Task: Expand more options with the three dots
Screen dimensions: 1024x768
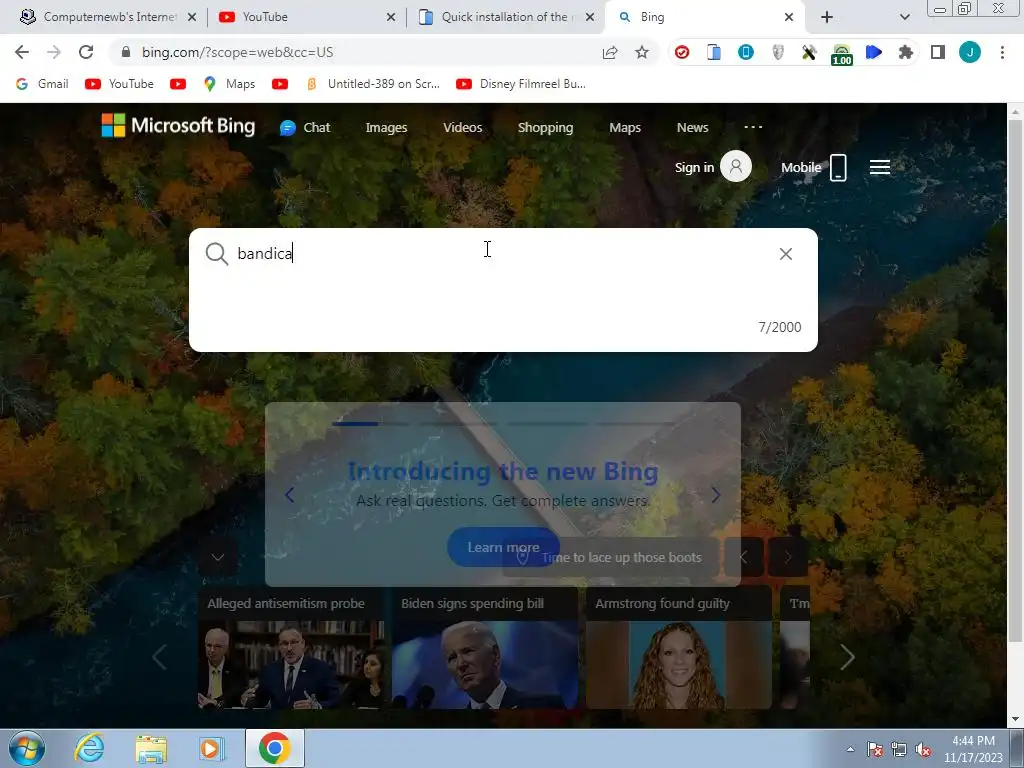Action: (x=753, y=127)
